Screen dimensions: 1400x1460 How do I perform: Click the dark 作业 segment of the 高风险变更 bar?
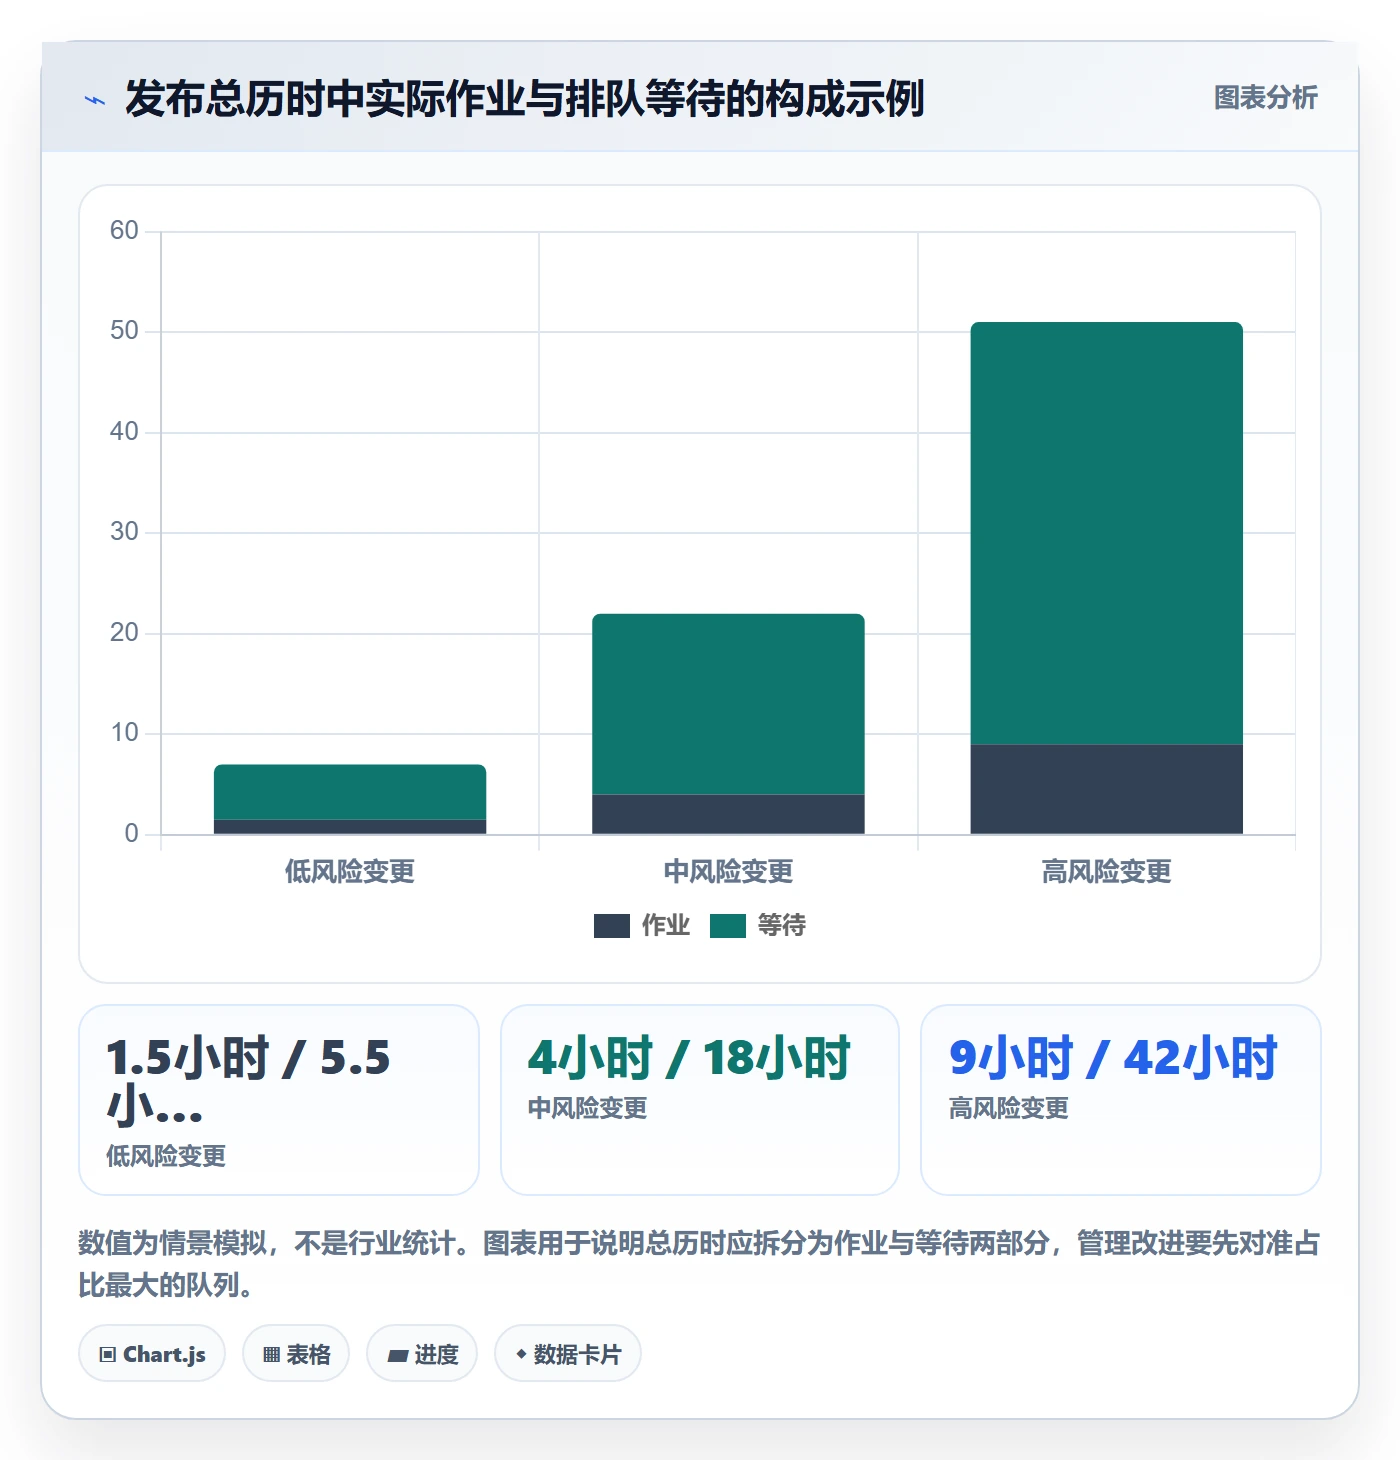point(1106,789)
